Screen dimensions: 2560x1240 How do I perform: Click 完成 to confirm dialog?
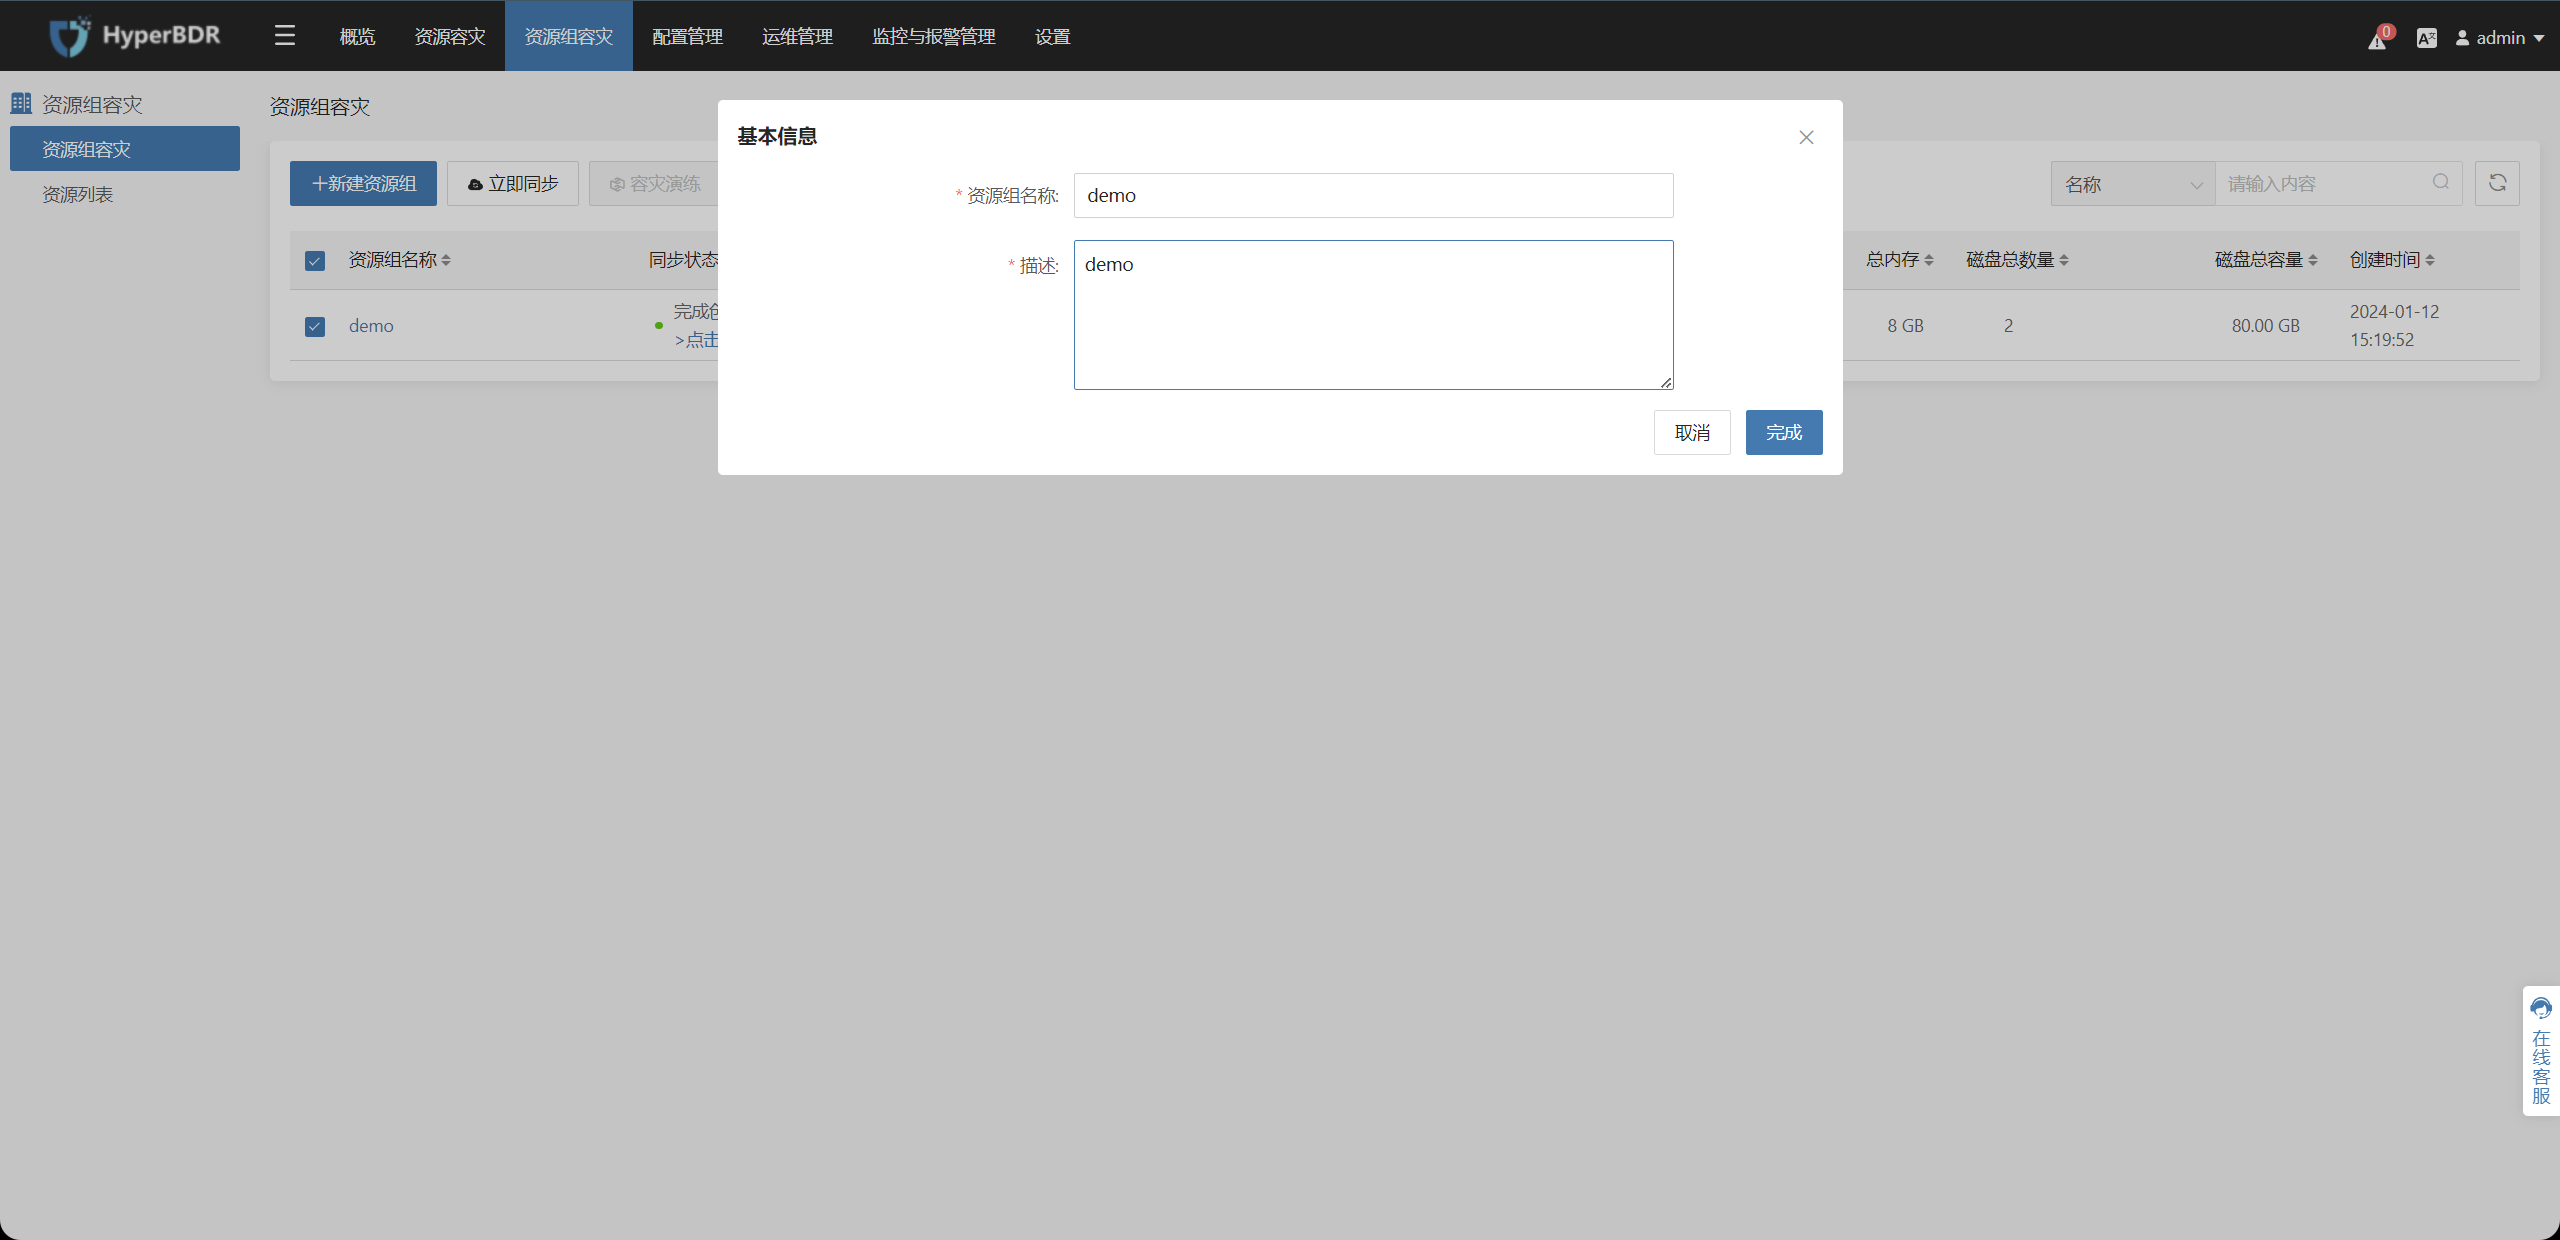tap(1784, 432)
